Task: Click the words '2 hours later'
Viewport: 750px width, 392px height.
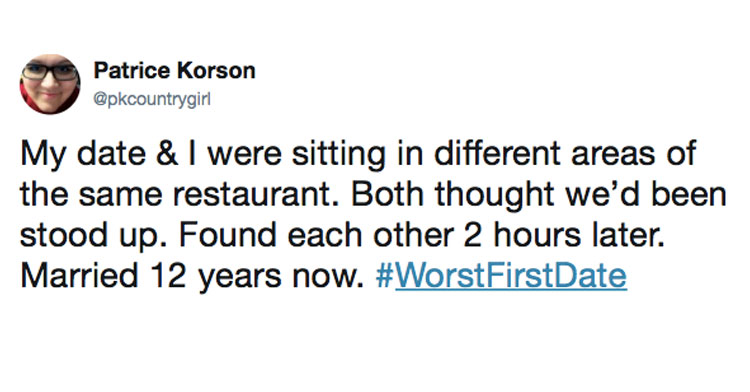Action: 564,235
